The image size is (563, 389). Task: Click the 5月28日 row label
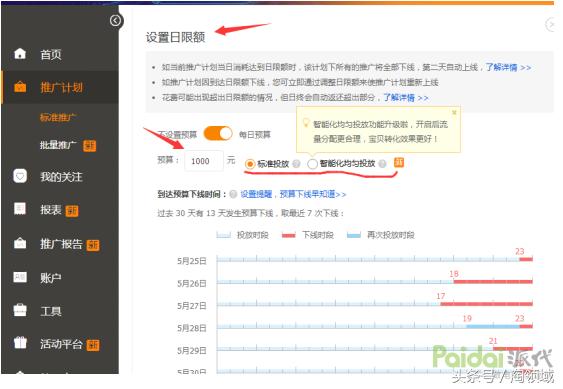tap(192, 328)
